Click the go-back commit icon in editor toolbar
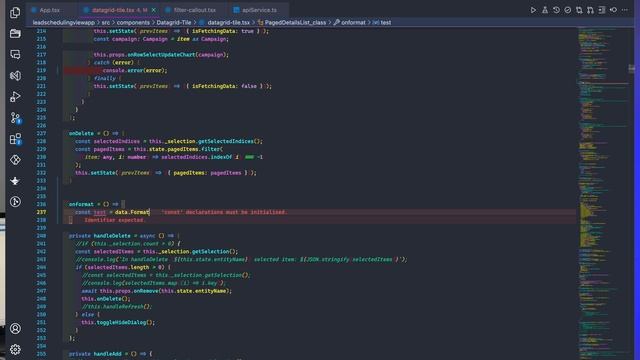Image resolution: width=640 pixels, height=360 pixels. pos(613,10)
